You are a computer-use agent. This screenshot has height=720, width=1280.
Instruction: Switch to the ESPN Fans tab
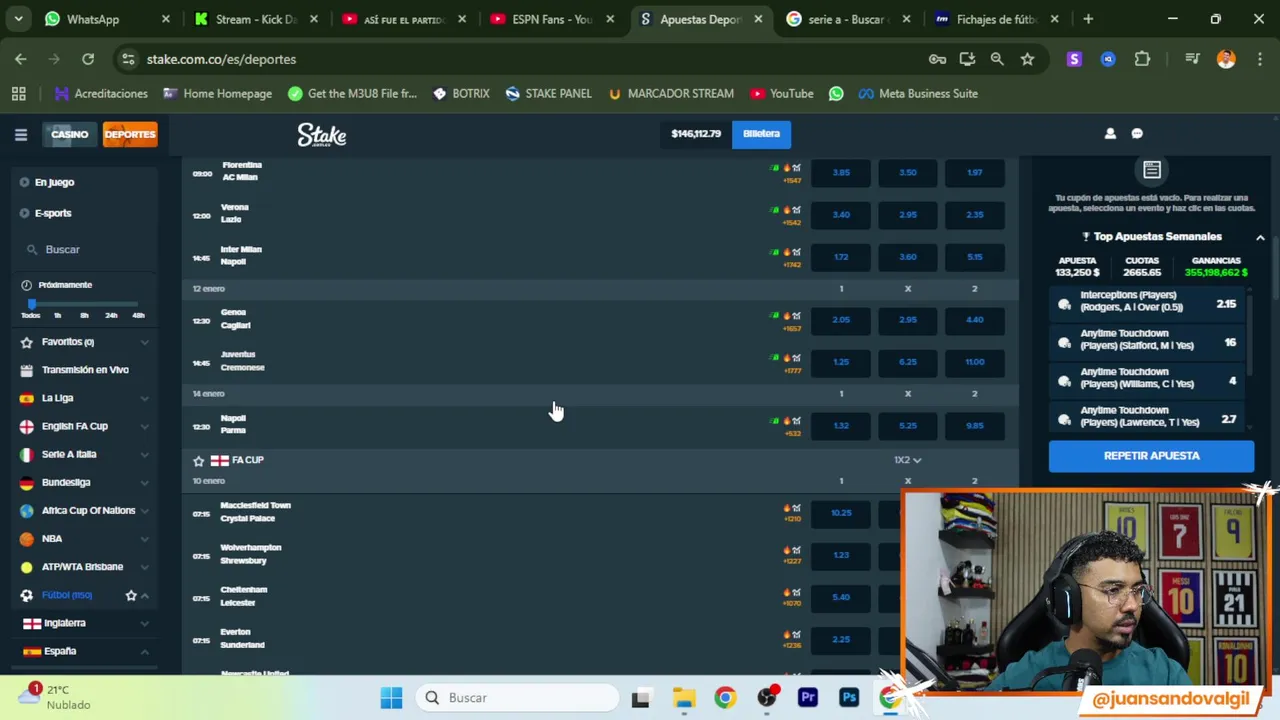(552, 19)
